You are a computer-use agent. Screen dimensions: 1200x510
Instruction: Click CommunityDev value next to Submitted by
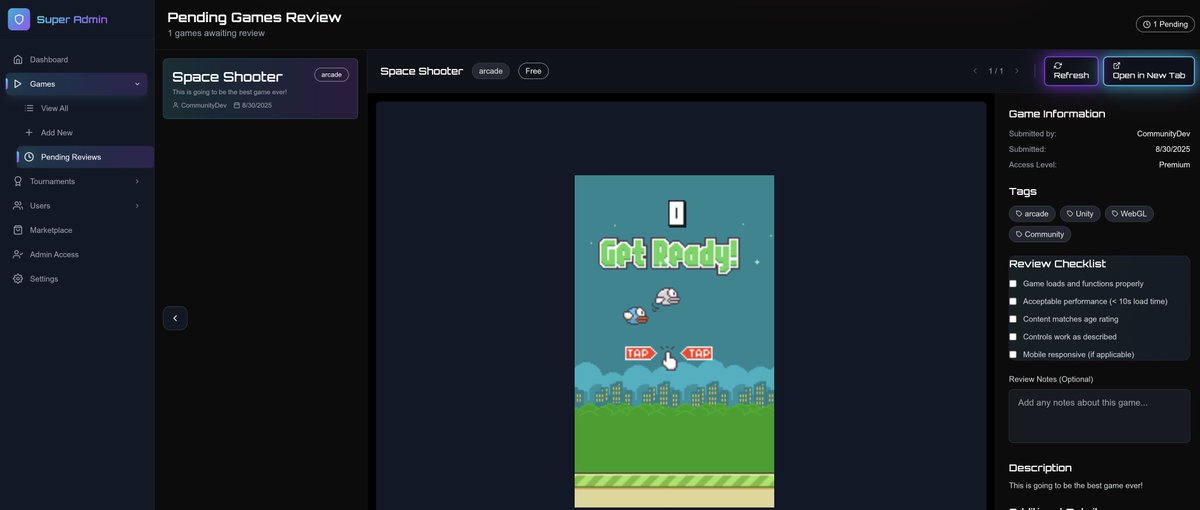1163,133
